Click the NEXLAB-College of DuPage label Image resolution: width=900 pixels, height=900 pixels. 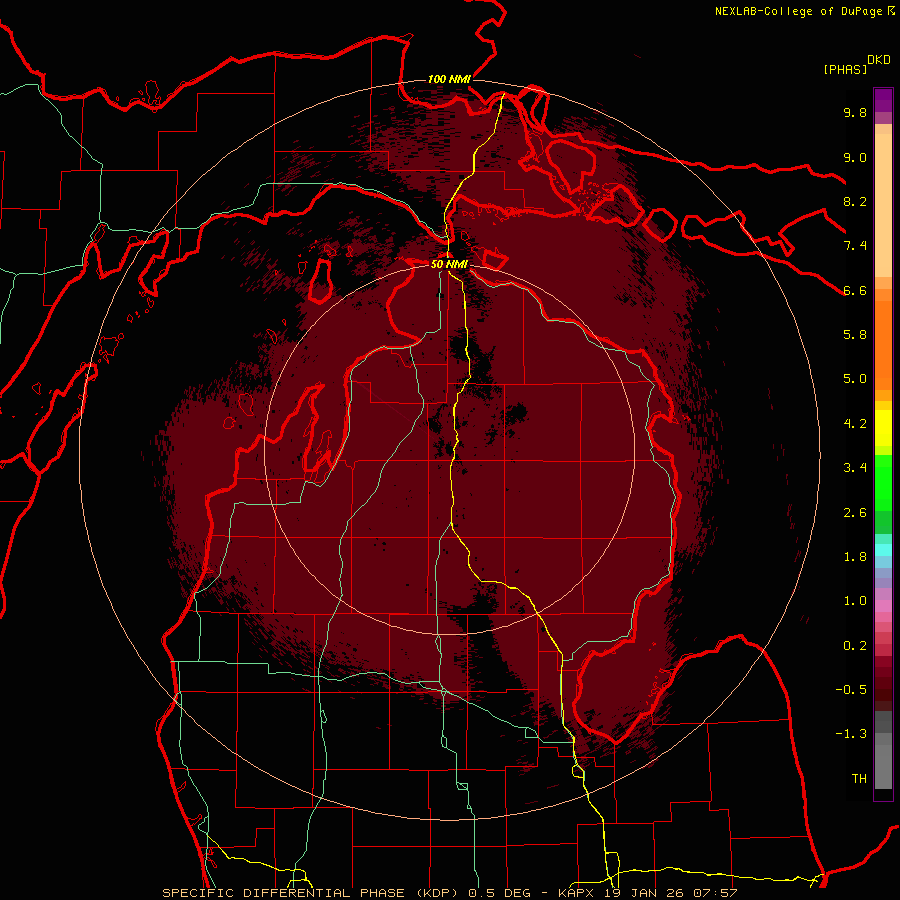(x=798, y=11)
